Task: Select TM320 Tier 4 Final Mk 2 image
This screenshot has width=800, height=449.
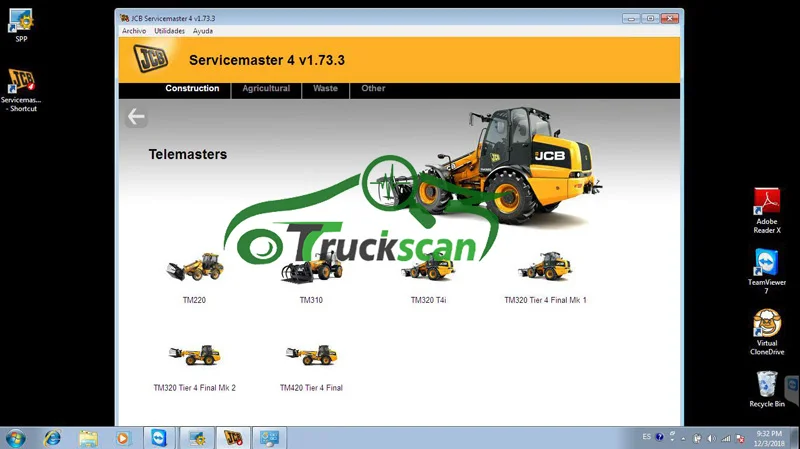Action: (x=194, y=355)
